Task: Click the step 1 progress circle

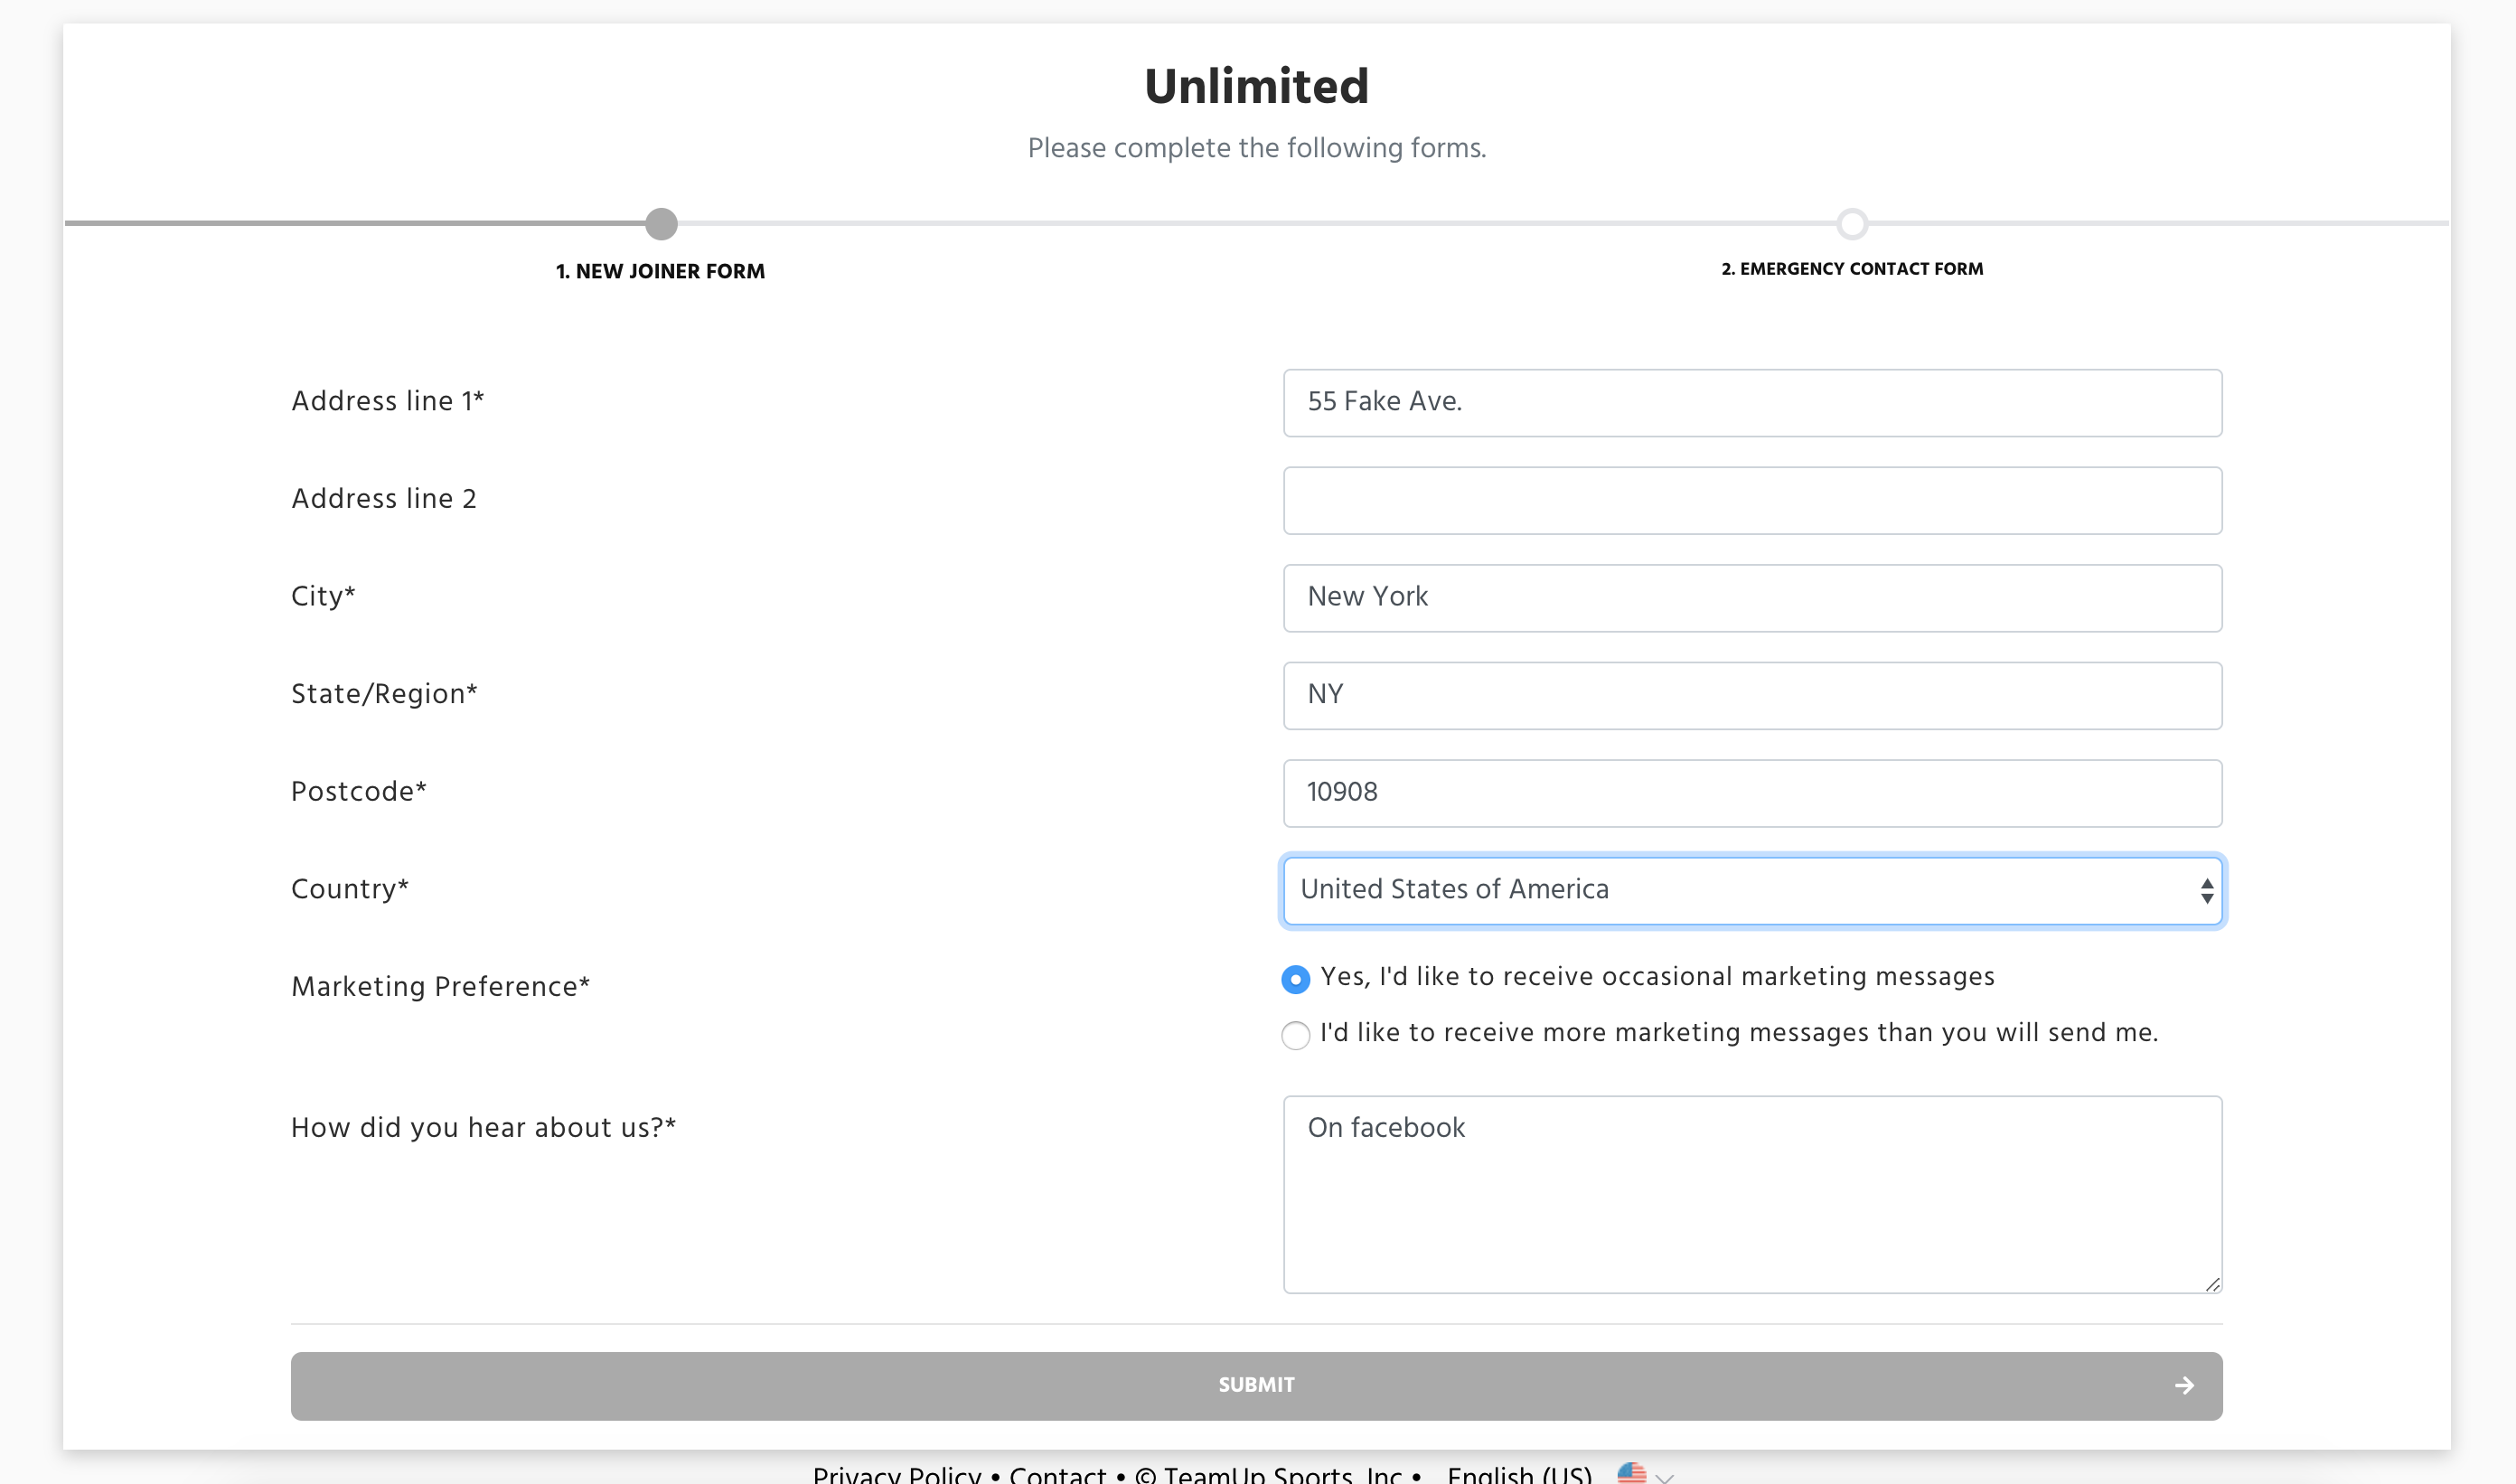Action: pyautogui.click(x=661, y=224)
